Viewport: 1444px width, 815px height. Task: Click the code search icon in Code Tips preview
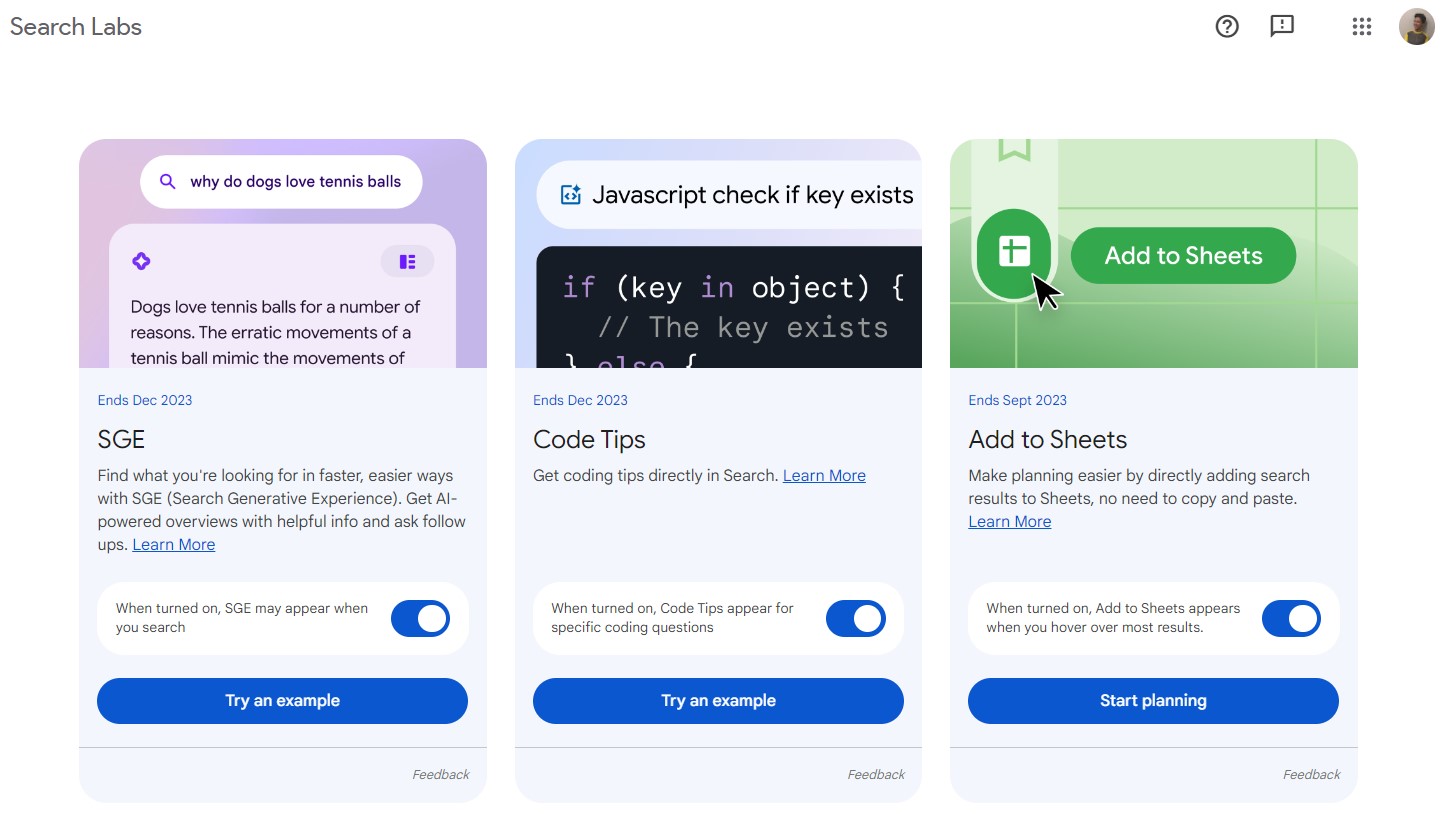click(571, 195)
